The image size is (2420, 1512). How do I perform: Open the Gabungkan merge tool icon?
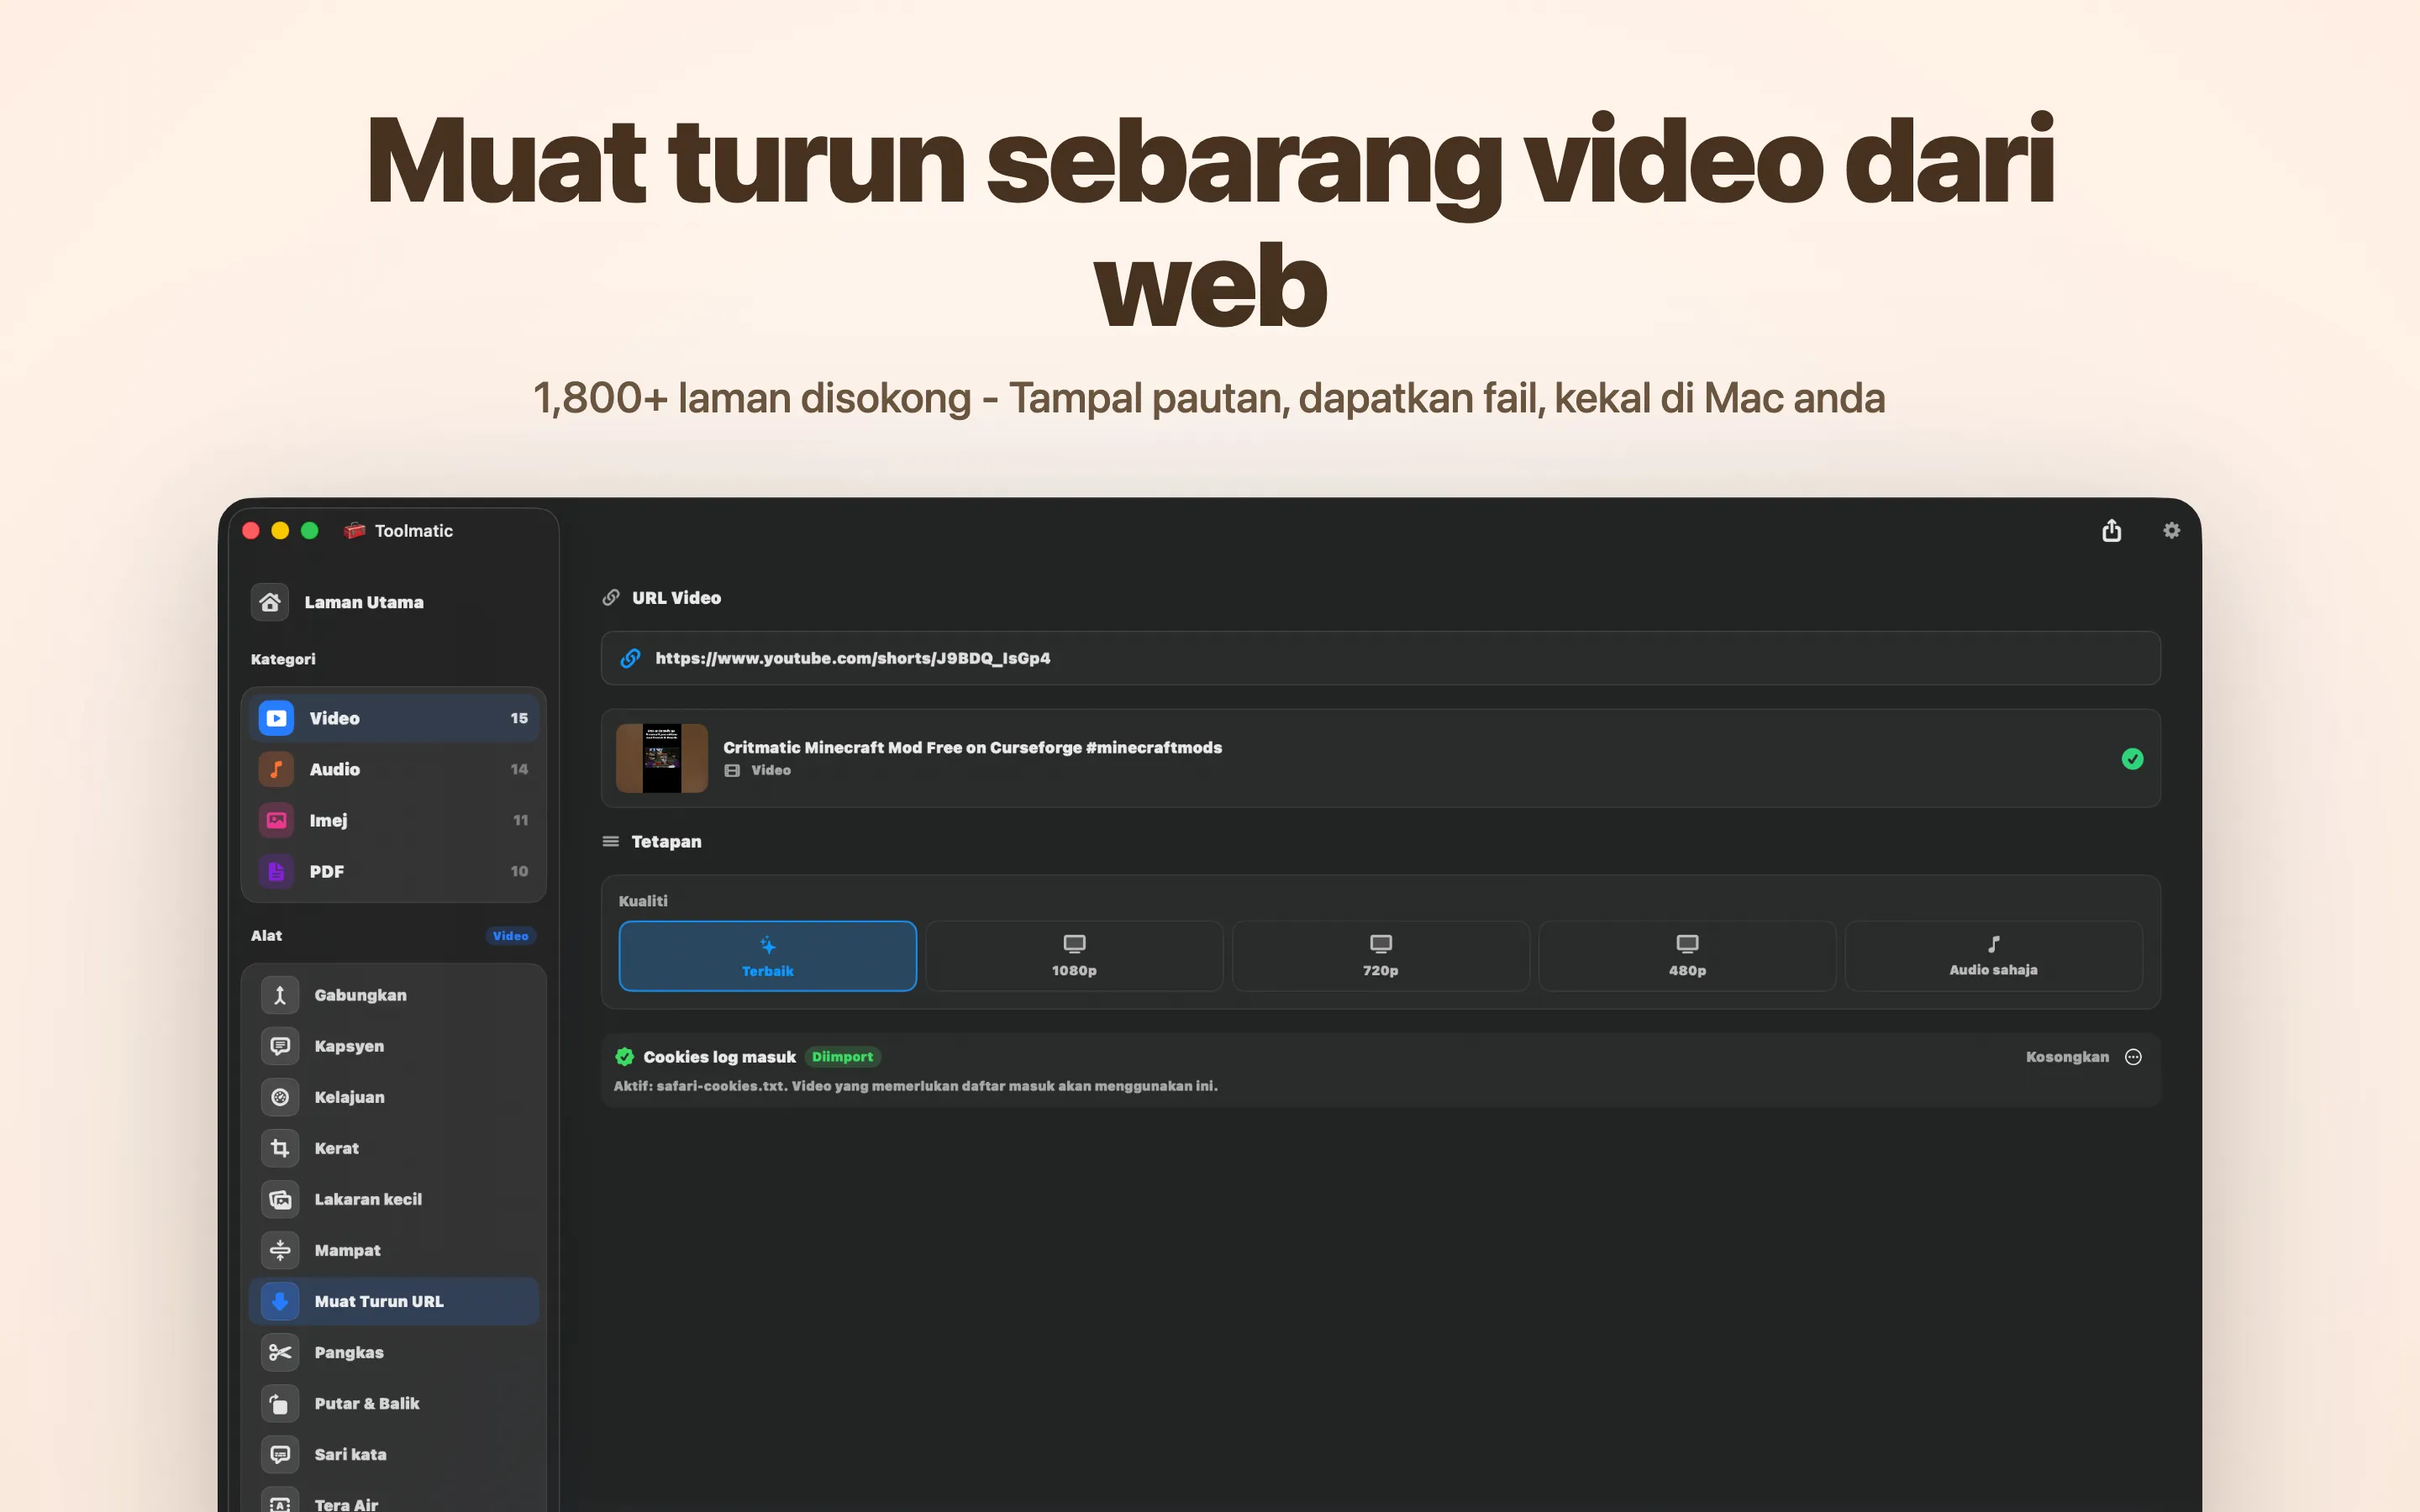(280, 995)
